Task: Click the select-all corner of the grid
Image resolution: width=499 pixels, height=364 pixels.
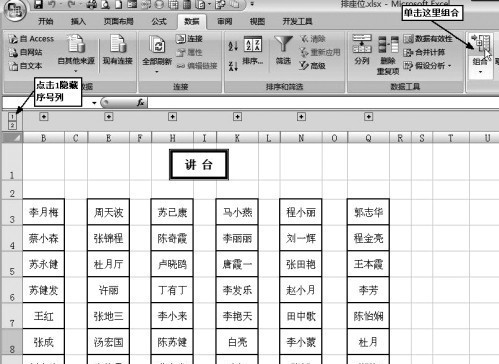Action: [x=12, y=138]
